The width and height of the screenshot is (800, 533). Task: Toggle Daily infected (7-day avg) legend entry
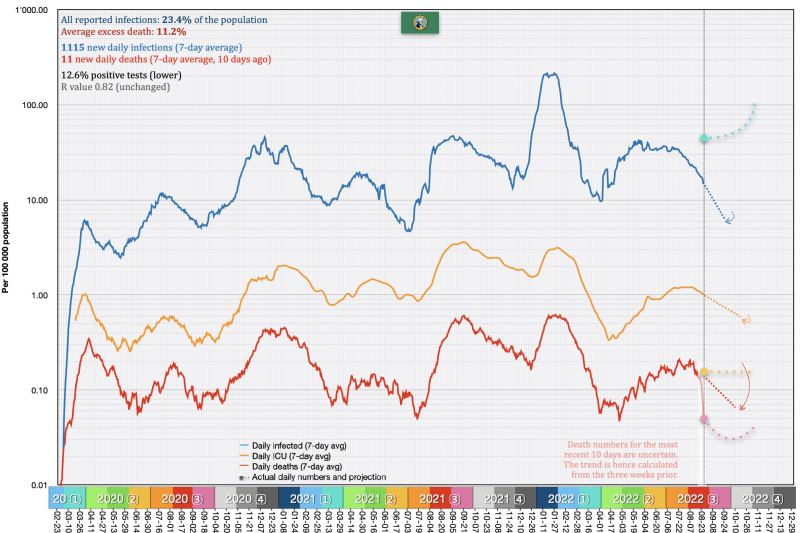(294, 445)
